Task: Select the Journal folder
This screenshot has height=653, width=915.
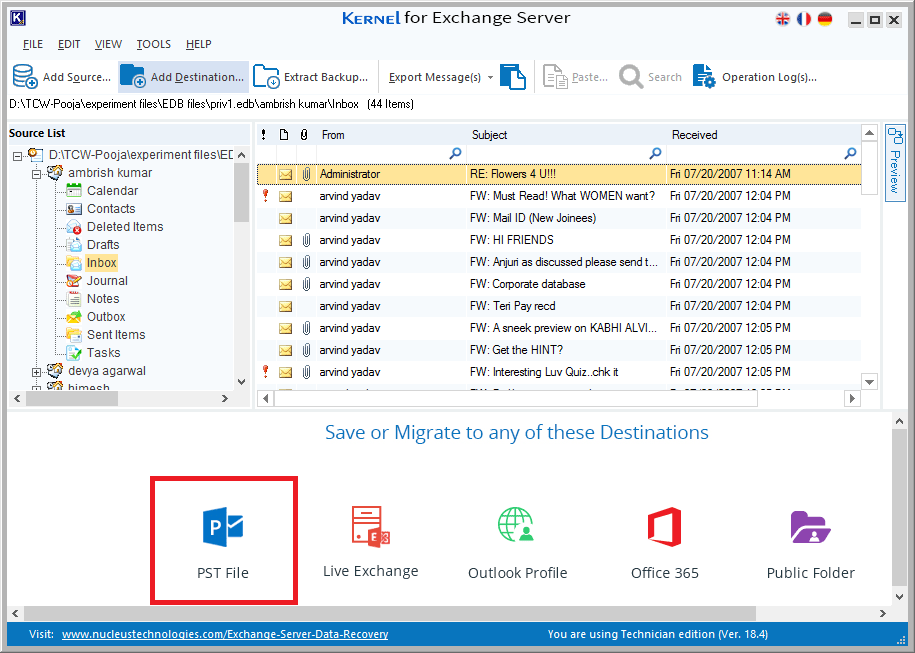Action: click(107, 281)
